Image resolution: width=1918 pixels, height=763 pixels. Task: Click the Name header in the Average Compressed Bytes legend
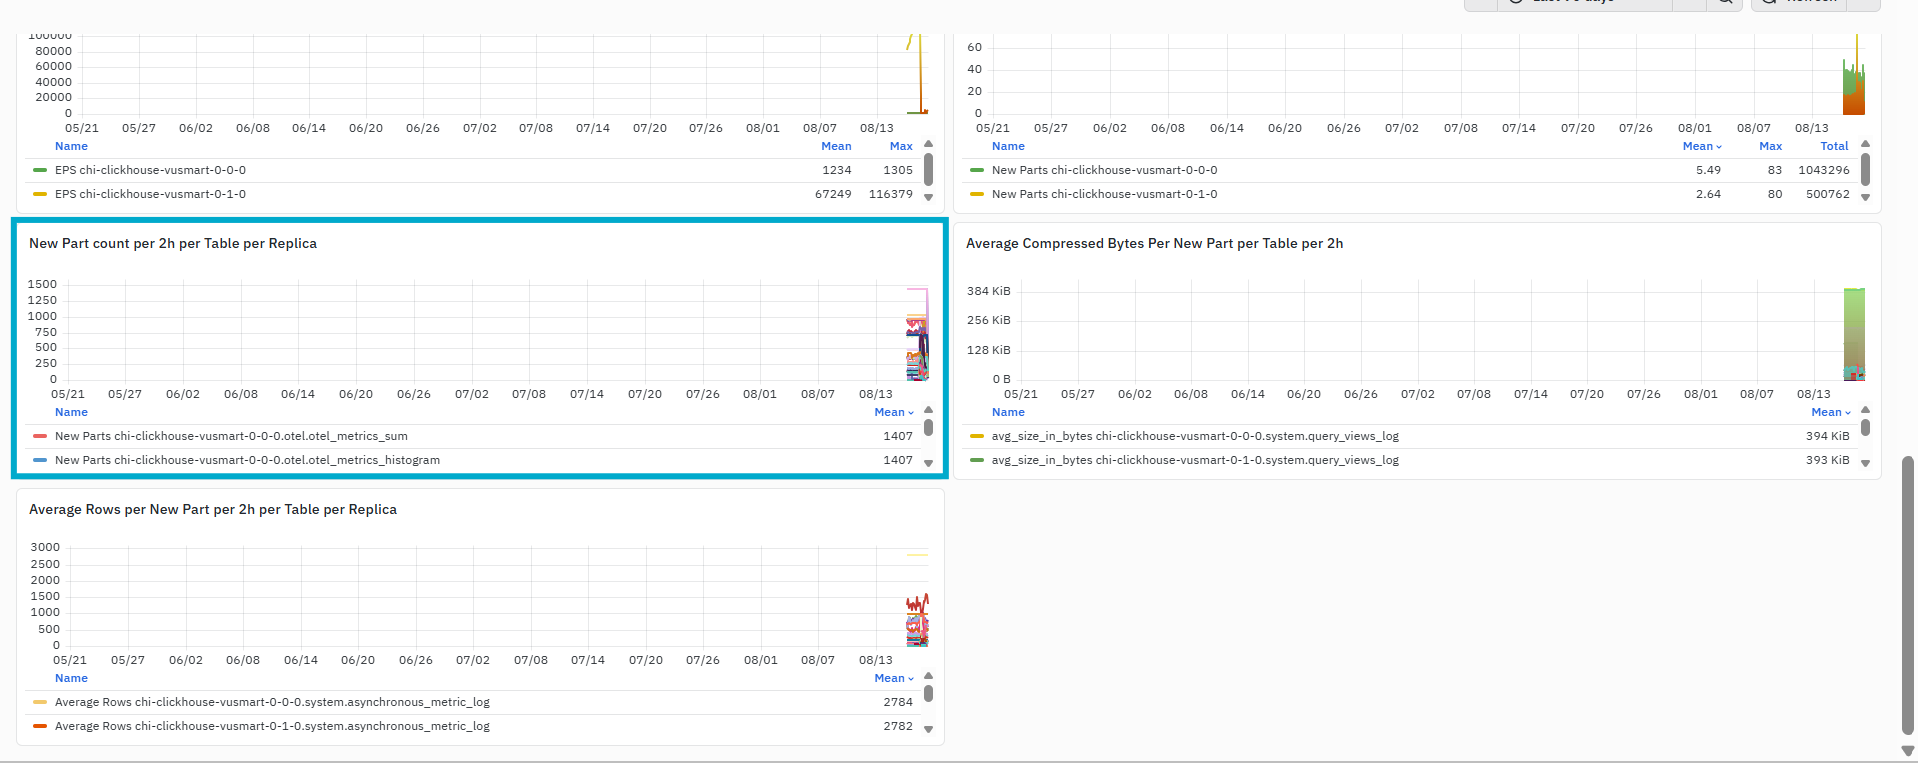1008,412
